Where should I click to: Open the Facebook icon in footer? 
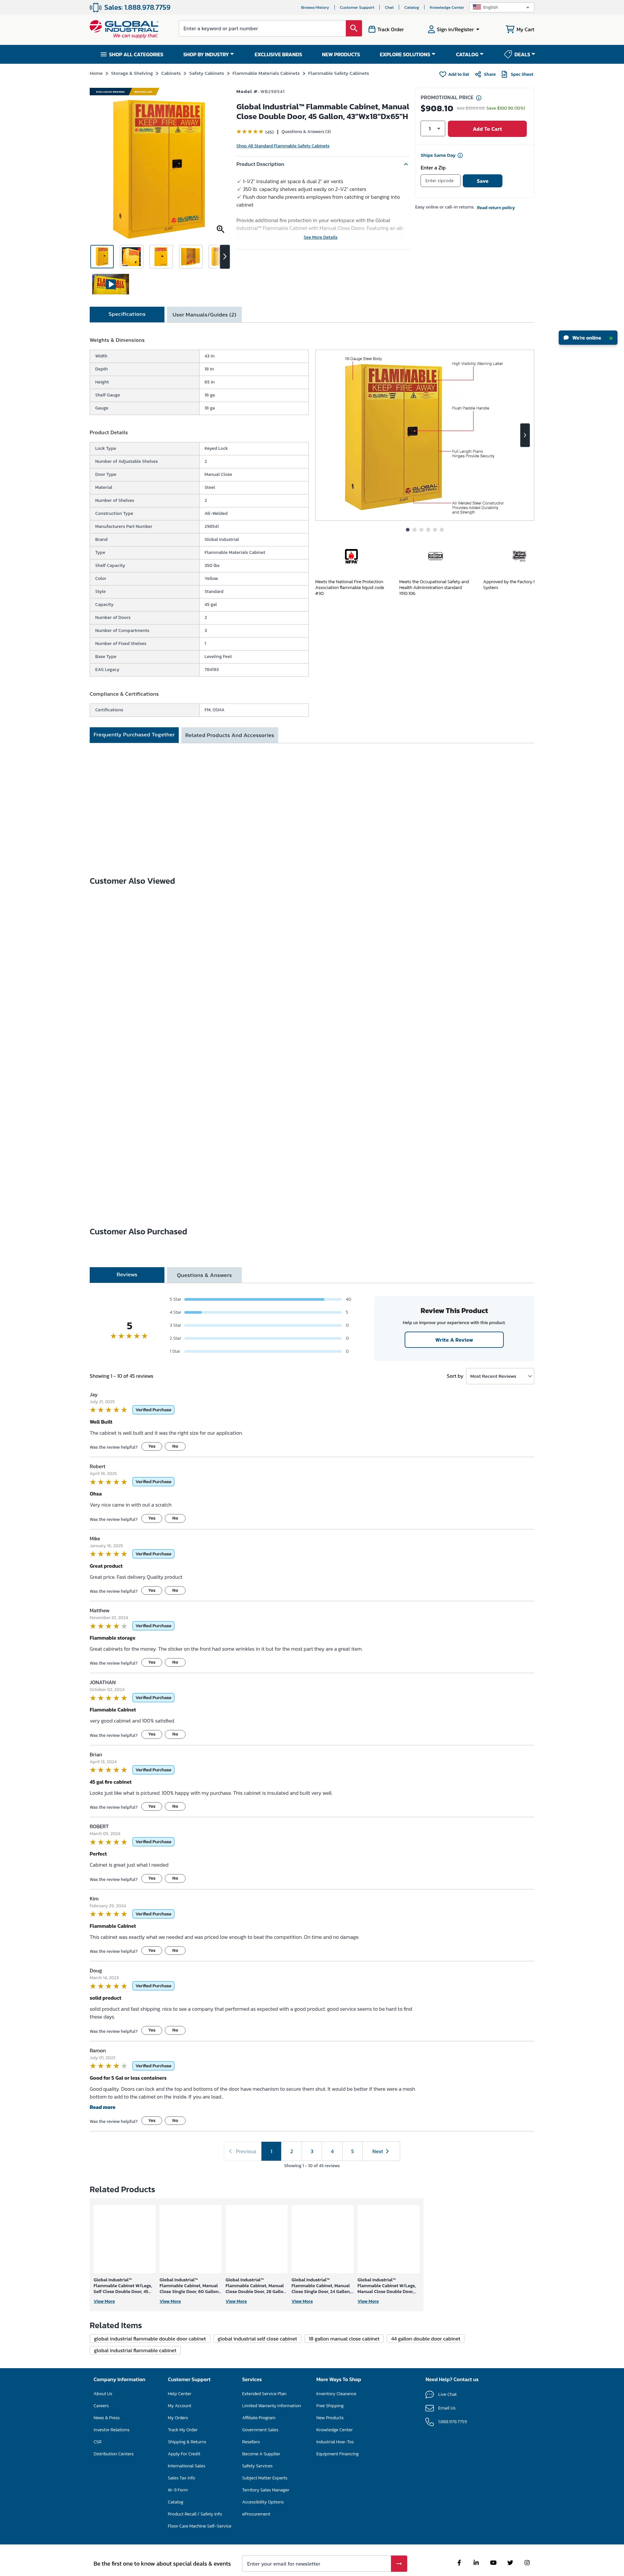[x=459, y=2563]
